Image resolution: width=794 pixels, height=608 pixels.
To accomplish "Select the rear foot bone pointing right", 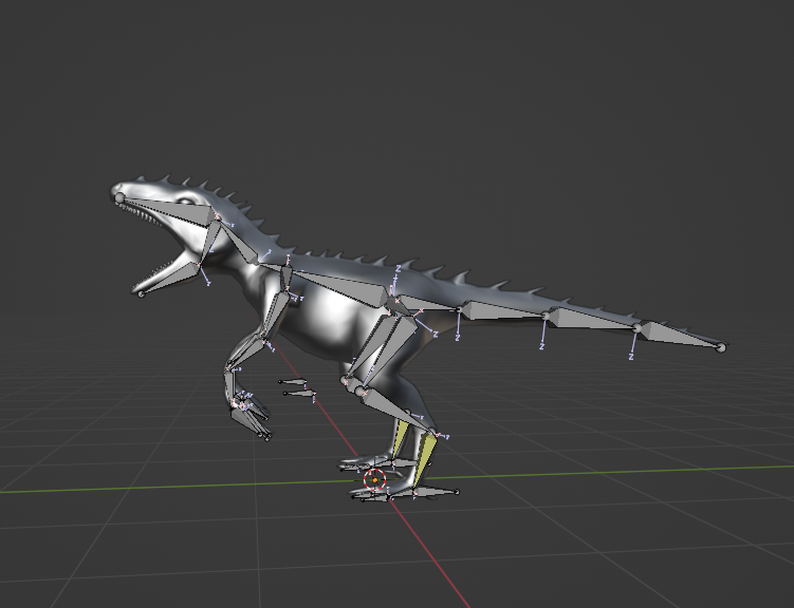I will [436, 492].
